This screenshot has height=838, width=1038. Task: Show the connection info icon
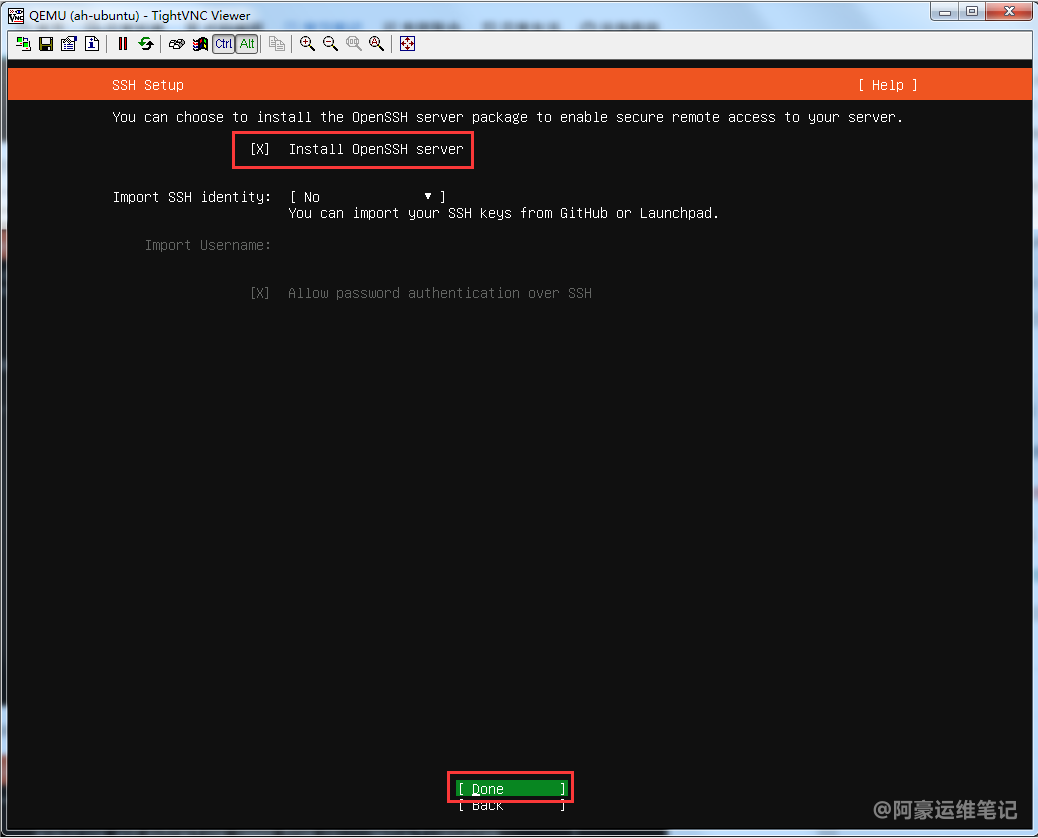(92, 44)
